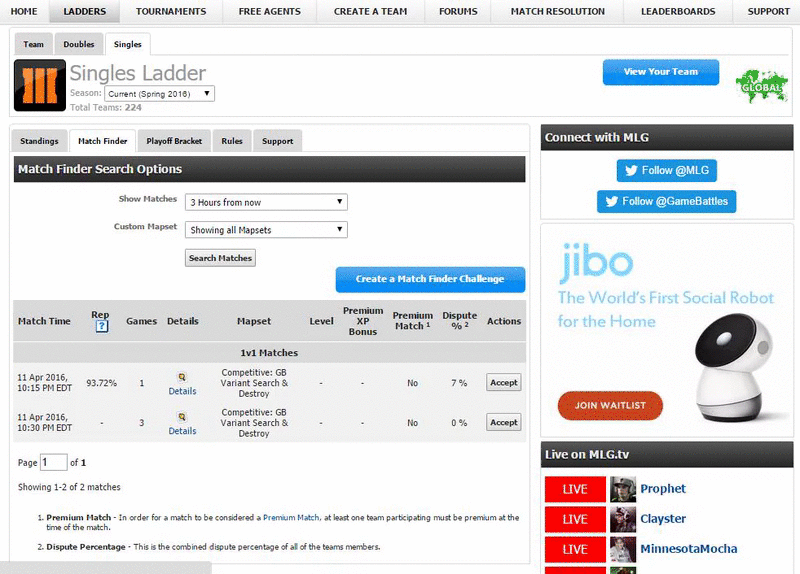
Task: Open Details link for the 3-game match
Action: pyautogui.click(x=182, y=431)
